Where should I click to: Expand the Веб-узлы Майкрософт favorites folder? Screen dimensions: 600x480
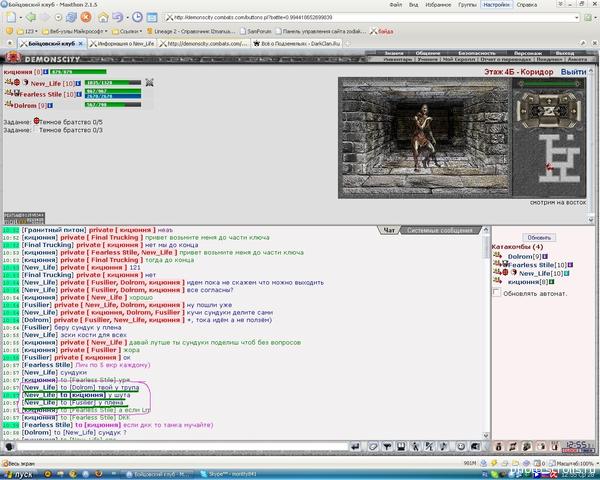[x=75, y=31]
